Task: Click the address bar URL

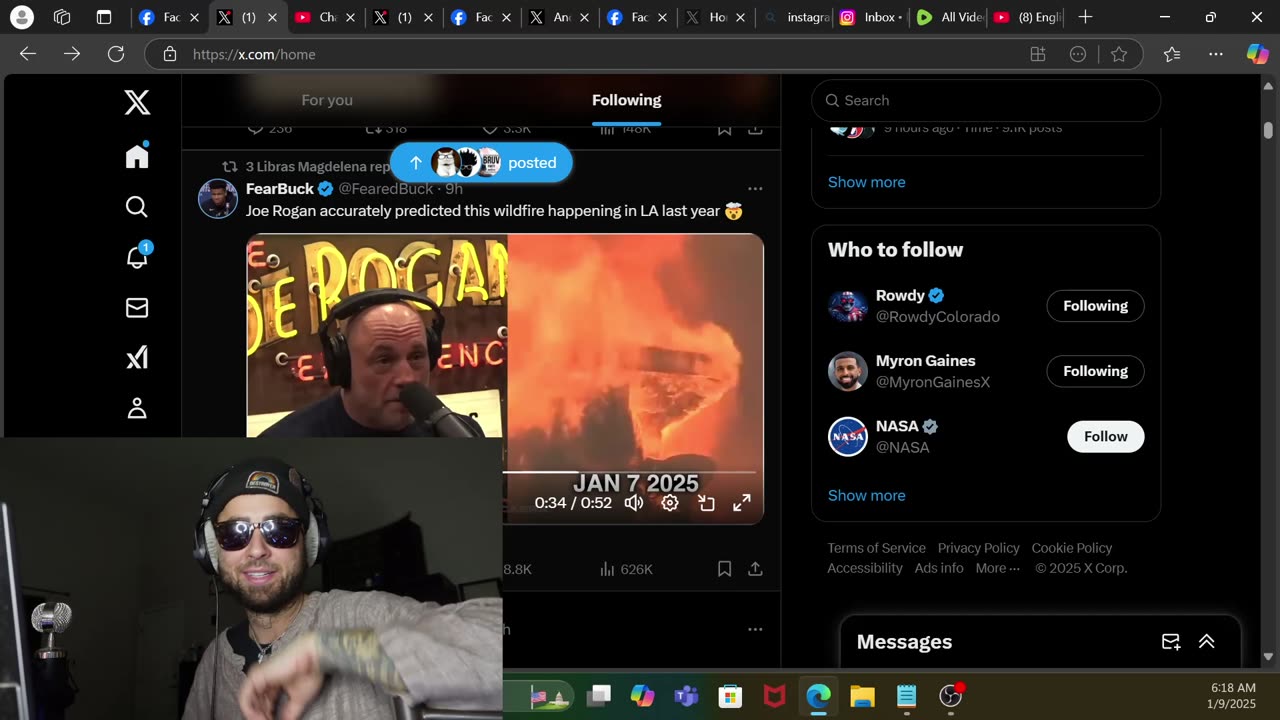Action: [x=253, y=54]
